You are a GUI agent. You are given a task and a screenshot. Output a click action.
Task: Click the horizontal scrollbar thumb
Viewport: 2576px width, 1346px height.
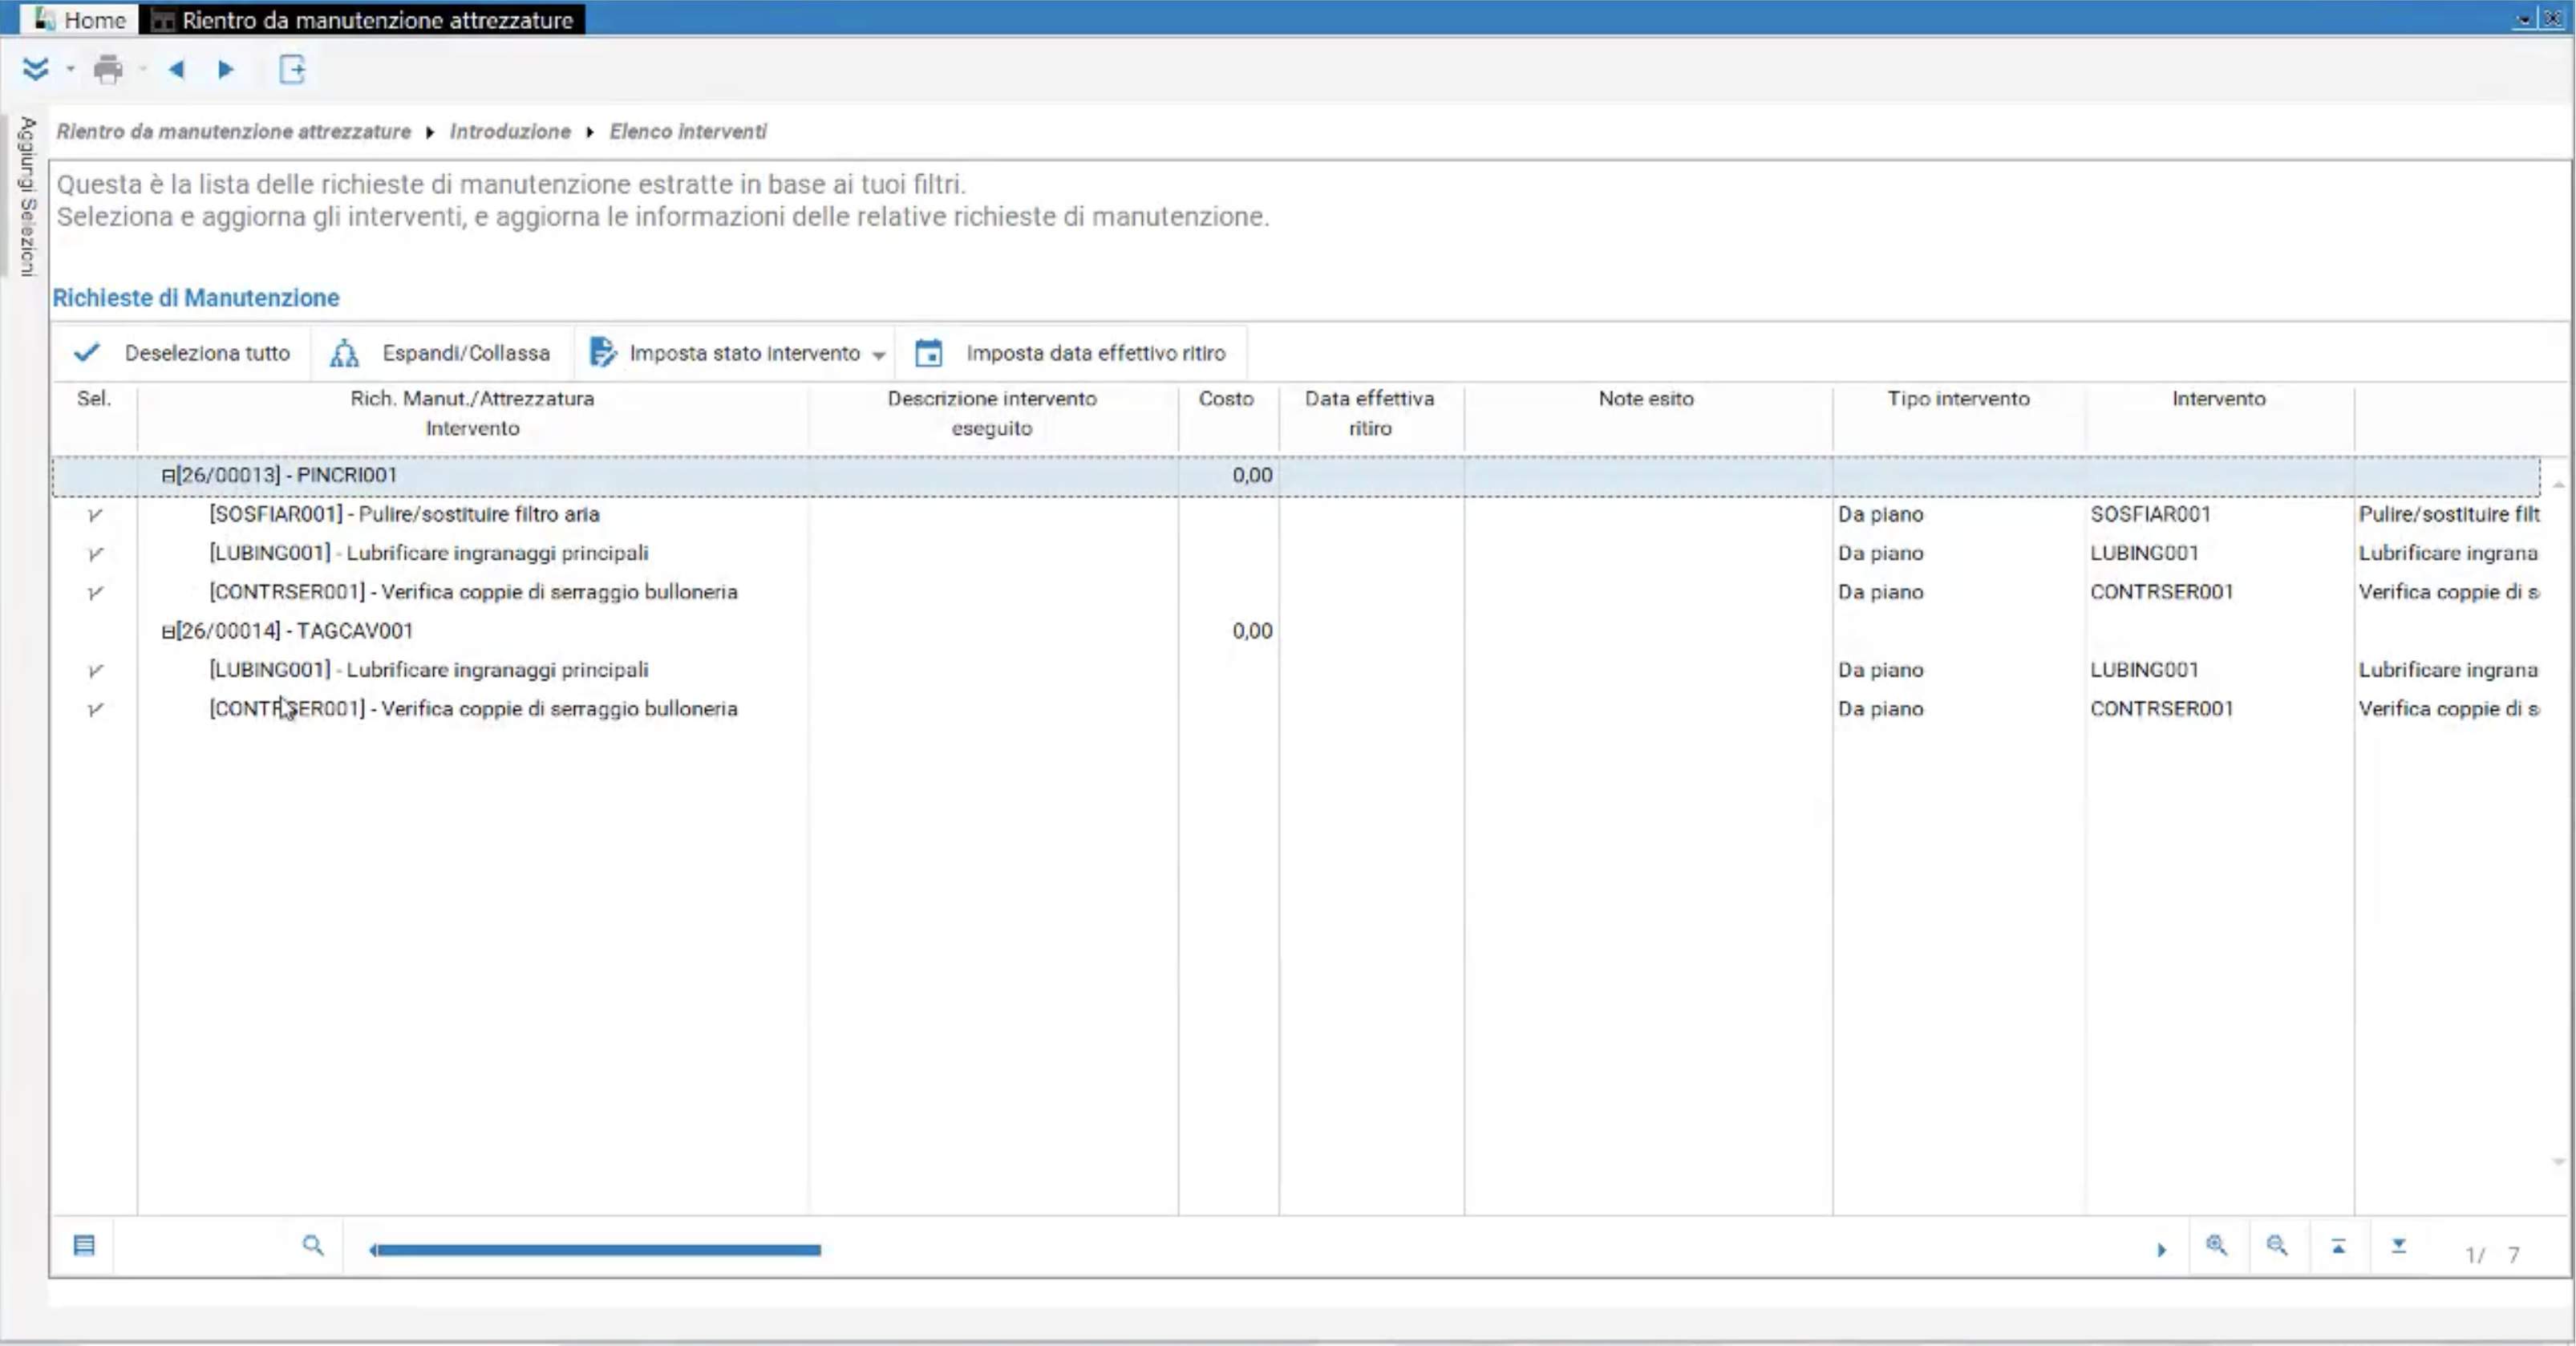[x=599, y=1250]
